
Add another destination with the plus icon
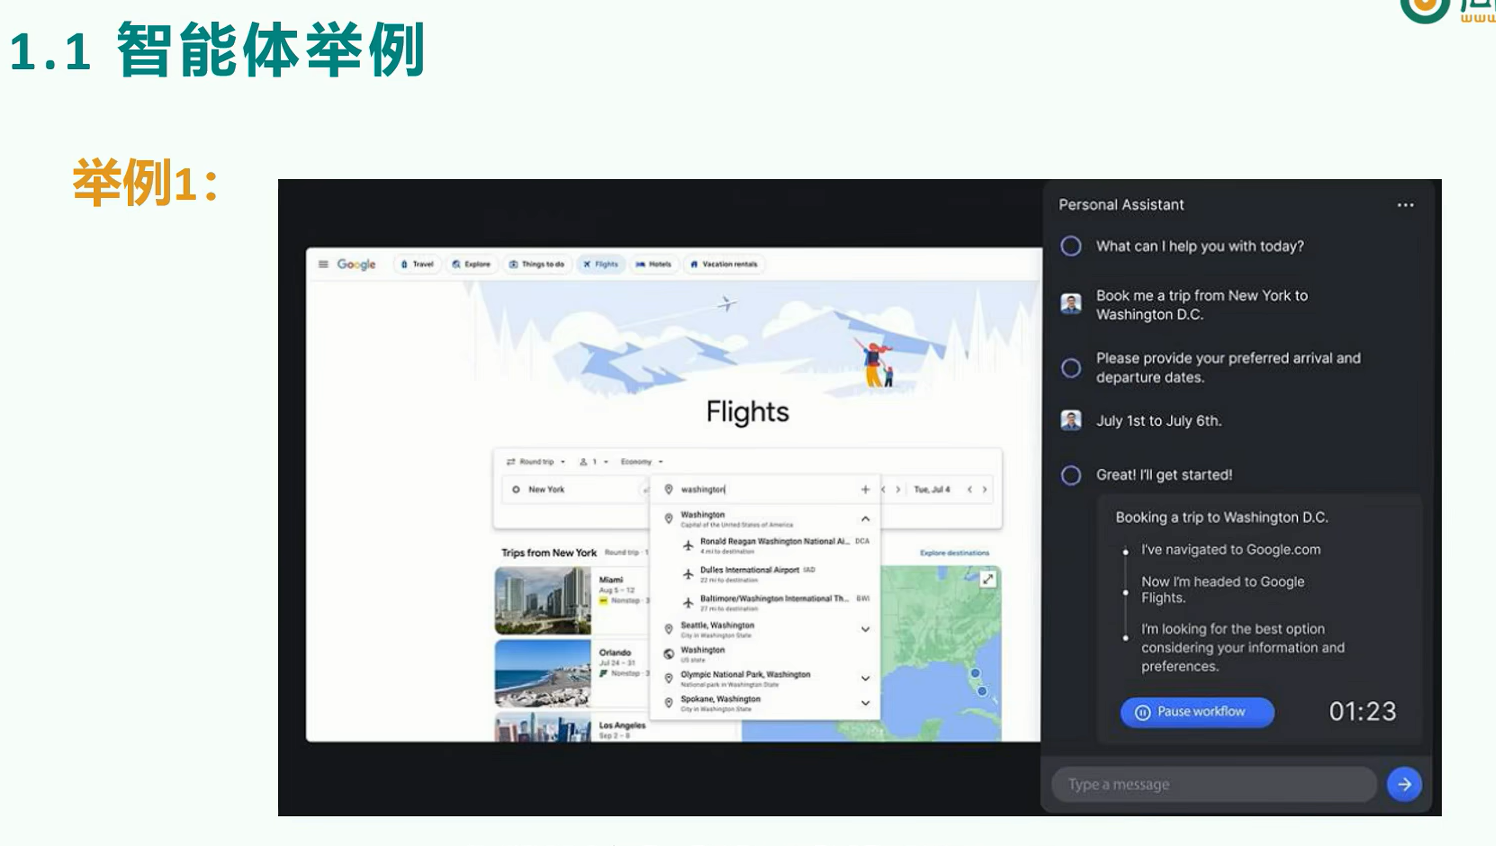click(865, 489)
